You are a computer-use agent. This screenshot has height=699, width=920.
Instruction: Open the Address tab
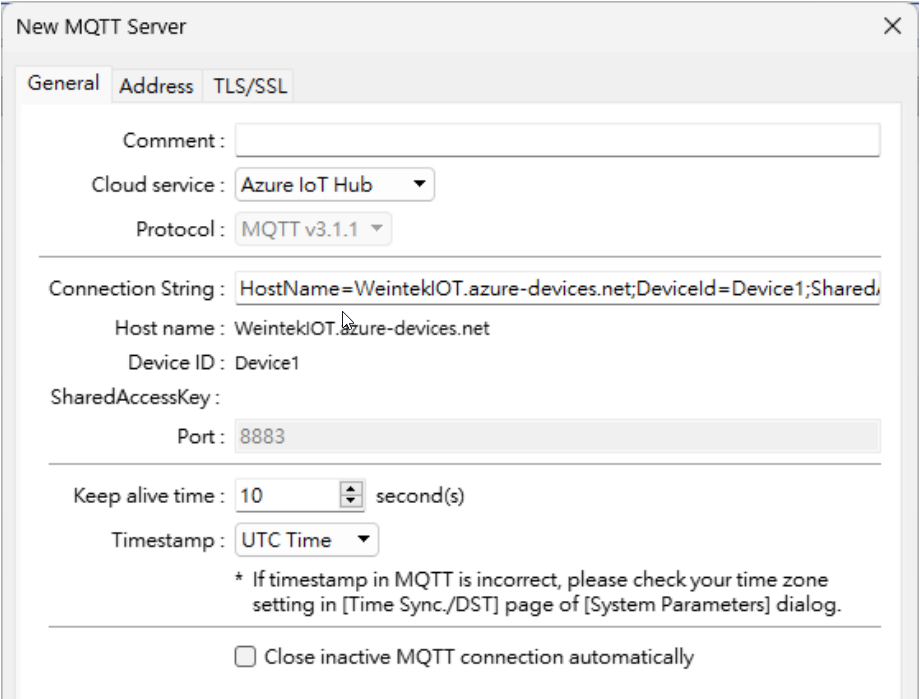(156, 86)
